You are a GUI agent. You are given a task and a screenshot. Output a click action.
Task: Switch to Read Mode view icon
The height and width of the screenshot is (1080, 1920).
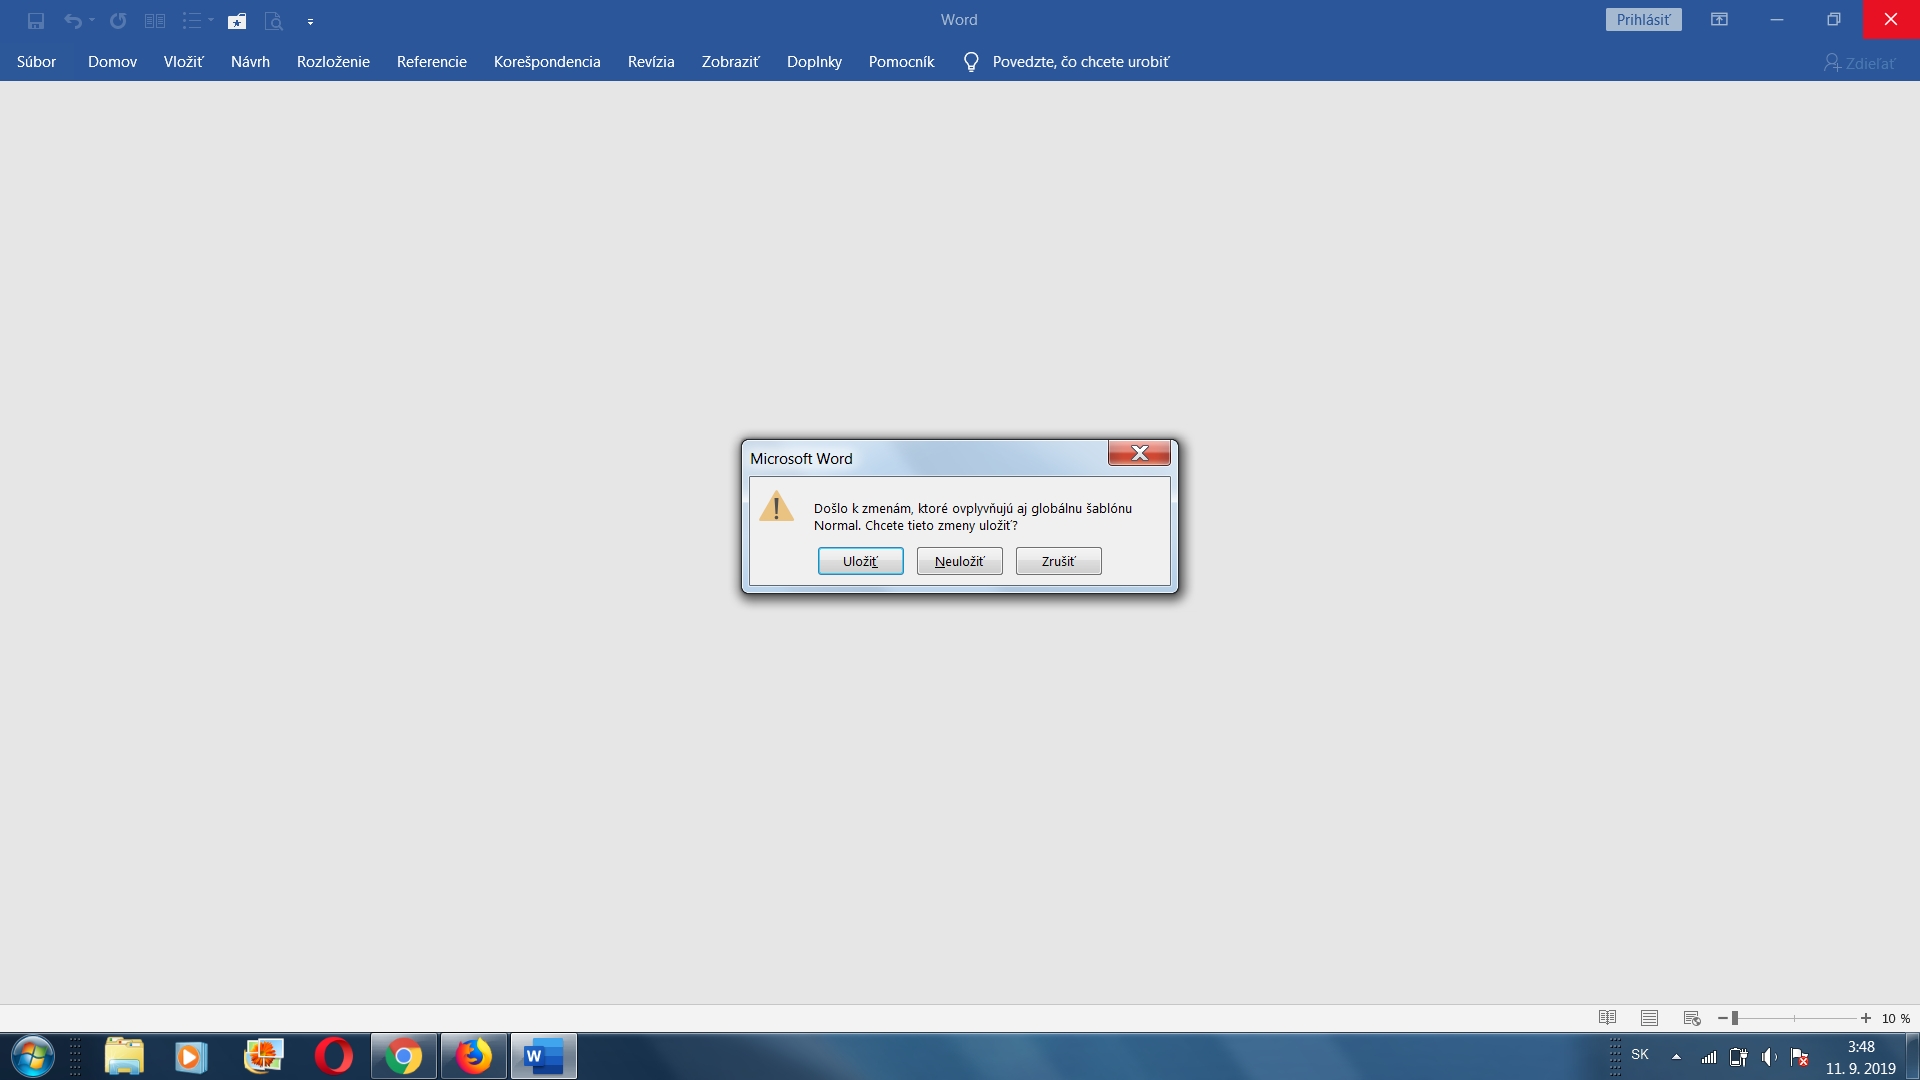click(x=1607, y=1018)
